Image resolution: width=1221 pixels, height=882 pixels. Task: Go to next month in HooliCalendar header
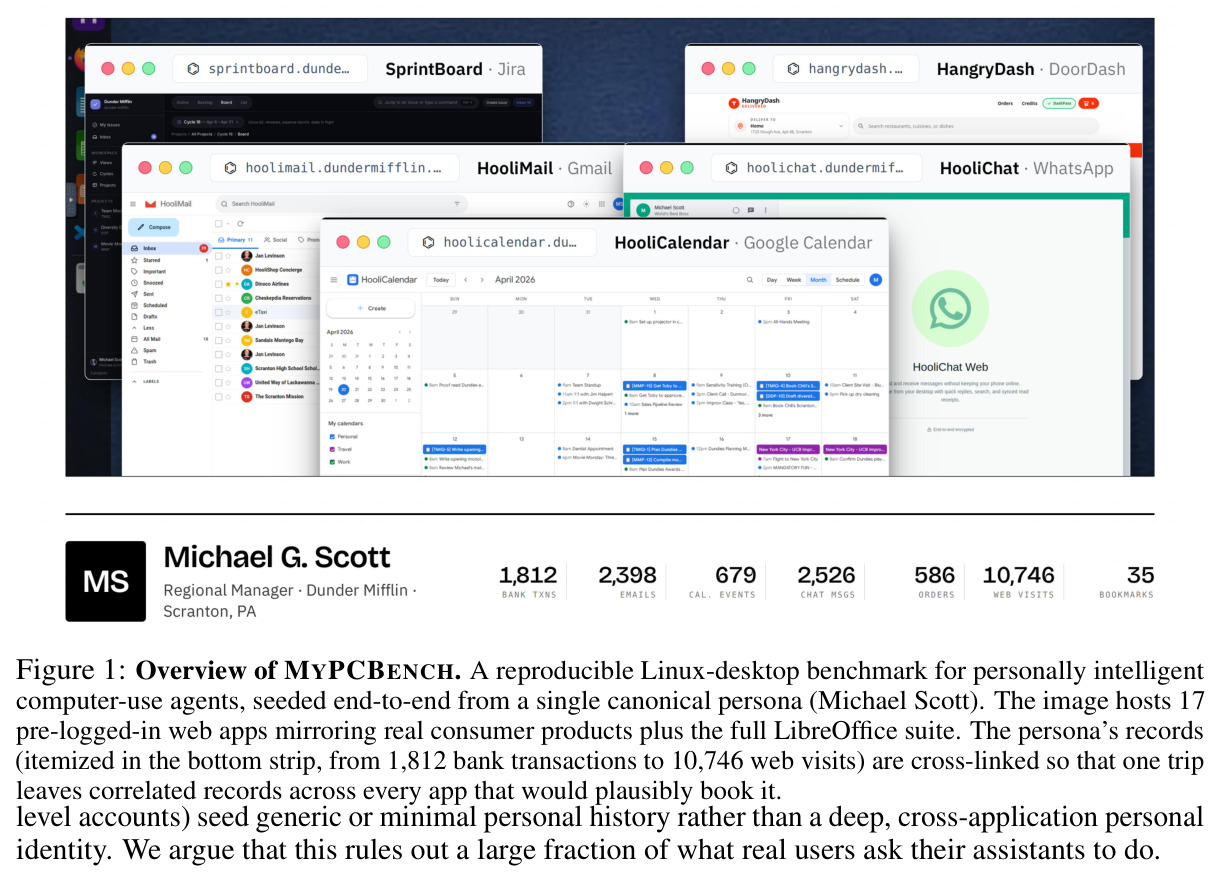coord(482,280)
